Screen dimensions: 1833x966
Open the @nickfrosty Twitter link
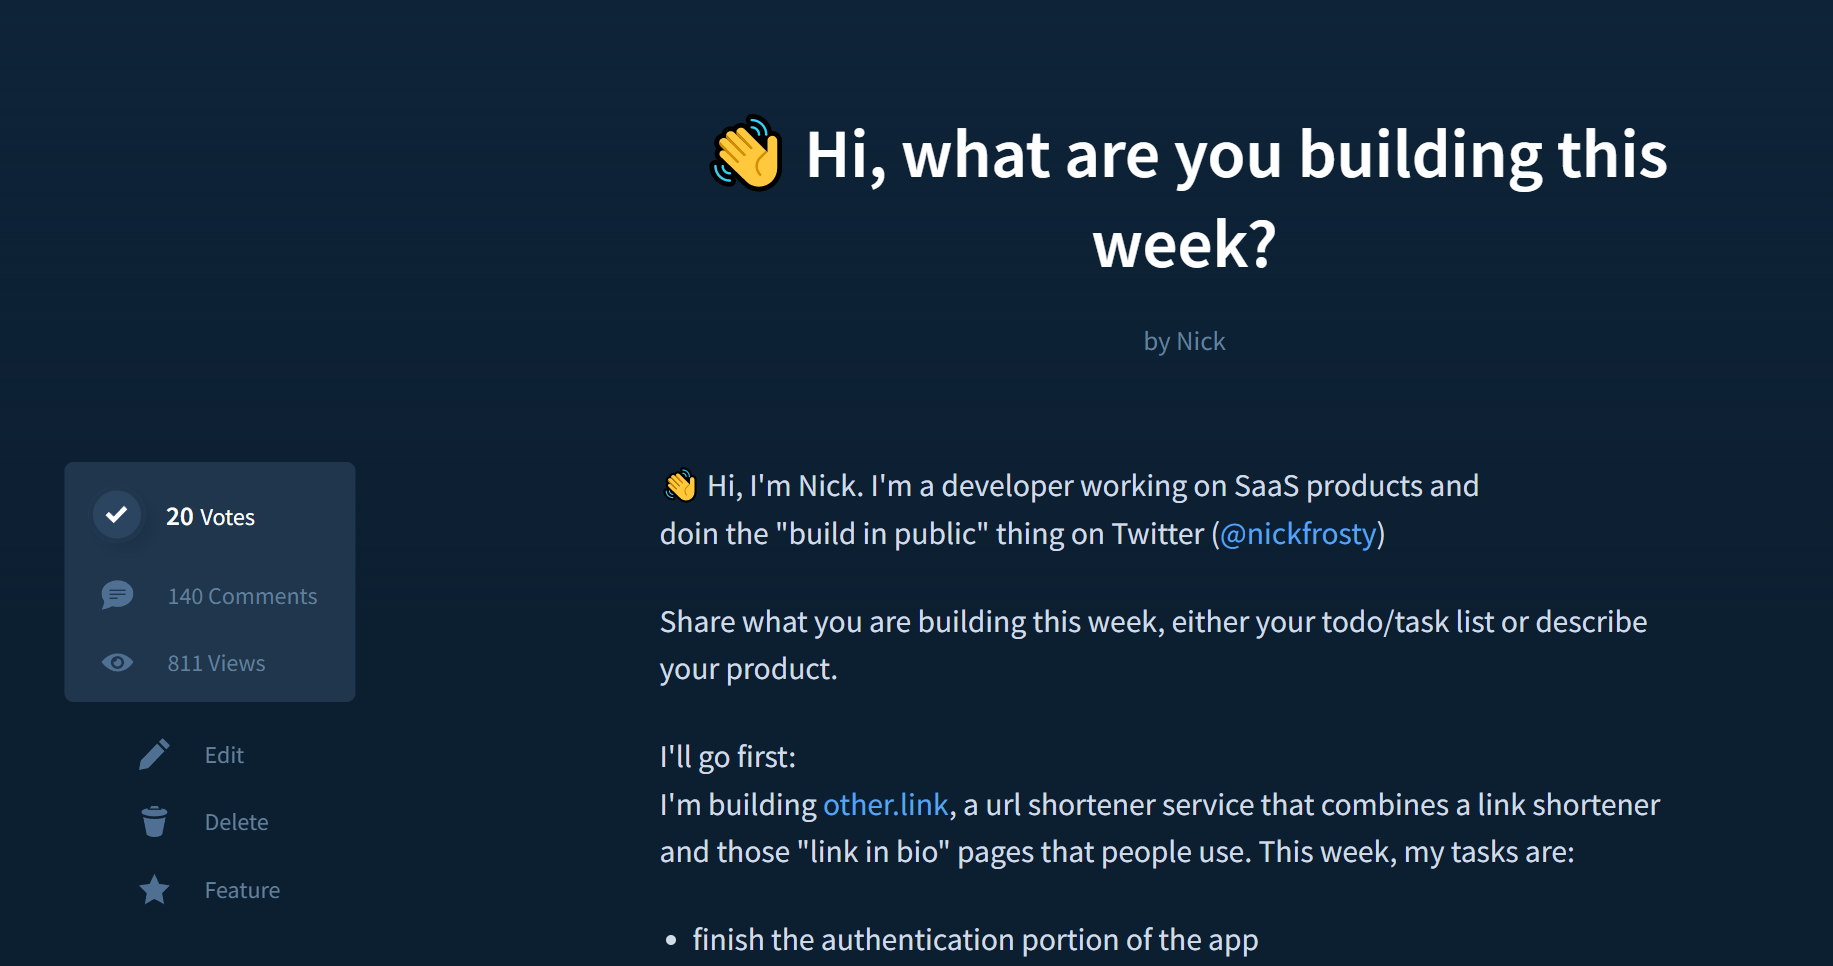[1298, 534]
